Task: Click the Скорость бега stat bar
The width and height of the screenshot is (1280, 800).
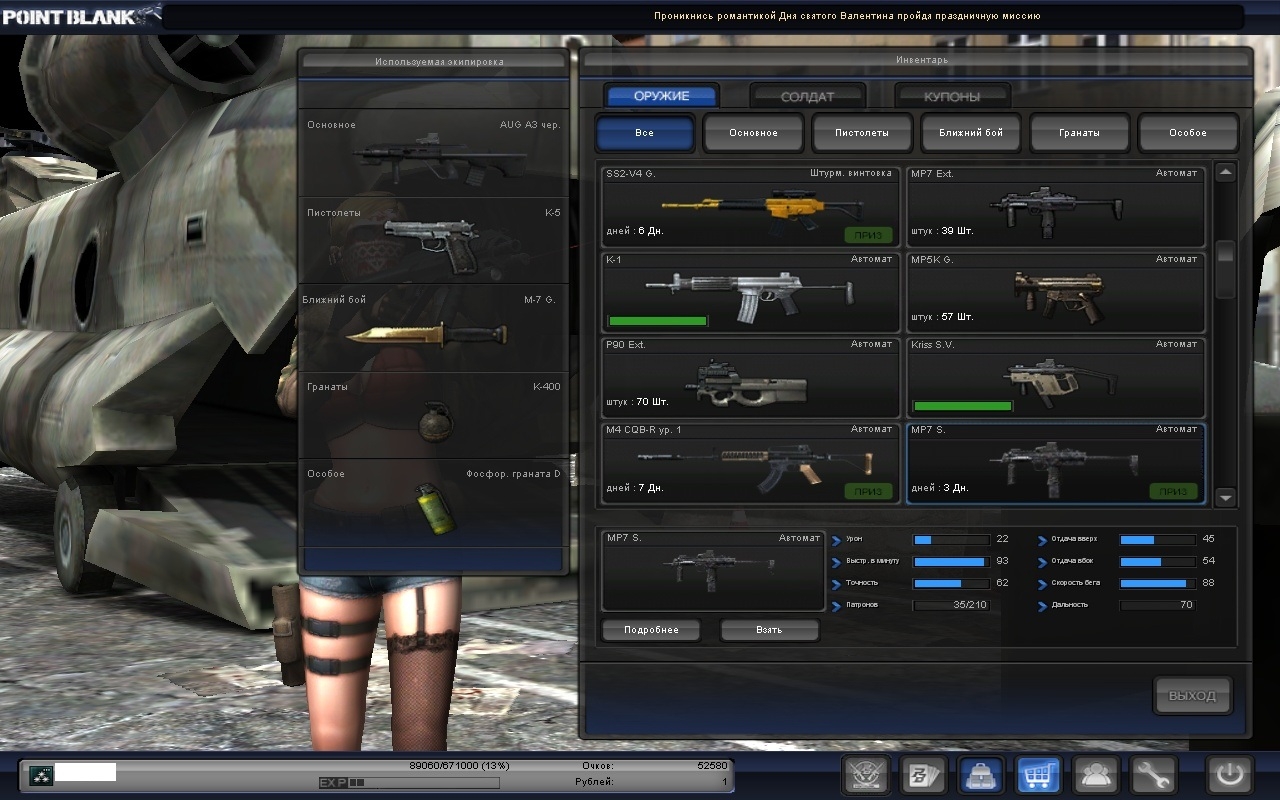Action: (1157, 583)
